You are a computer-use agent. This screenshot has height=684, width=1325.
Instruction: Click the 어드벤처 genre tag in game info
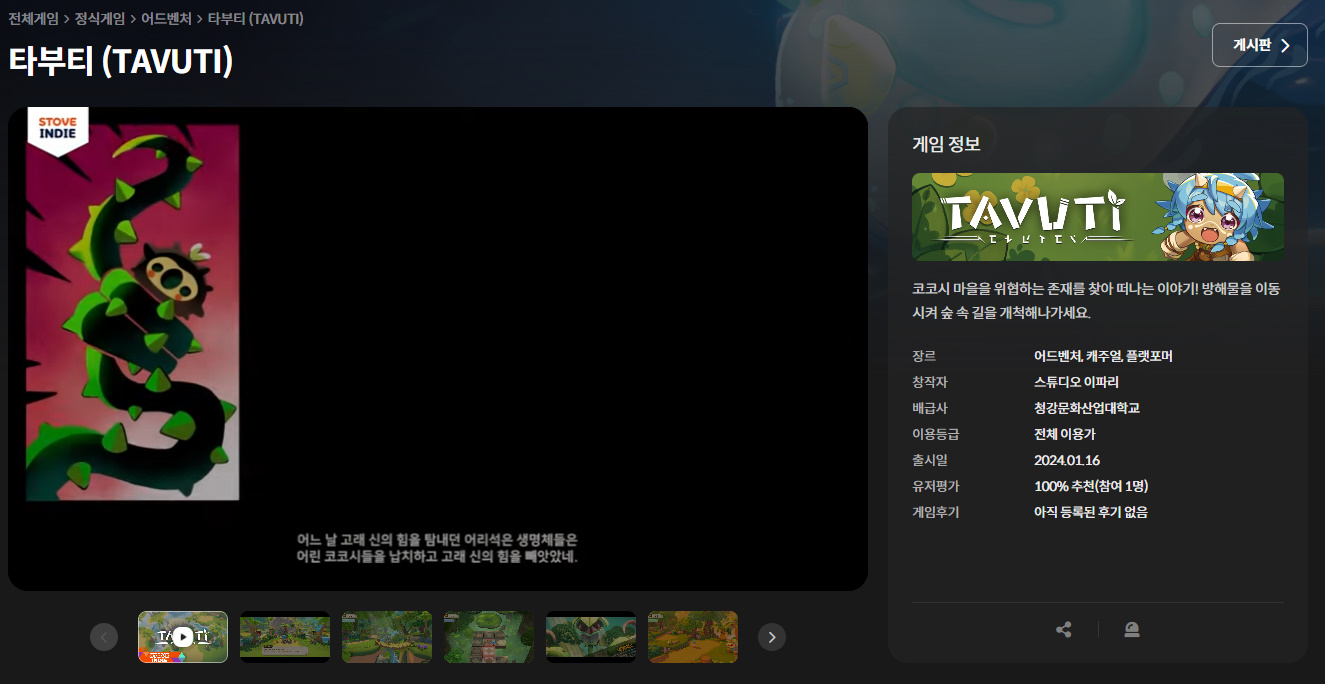1058,356
